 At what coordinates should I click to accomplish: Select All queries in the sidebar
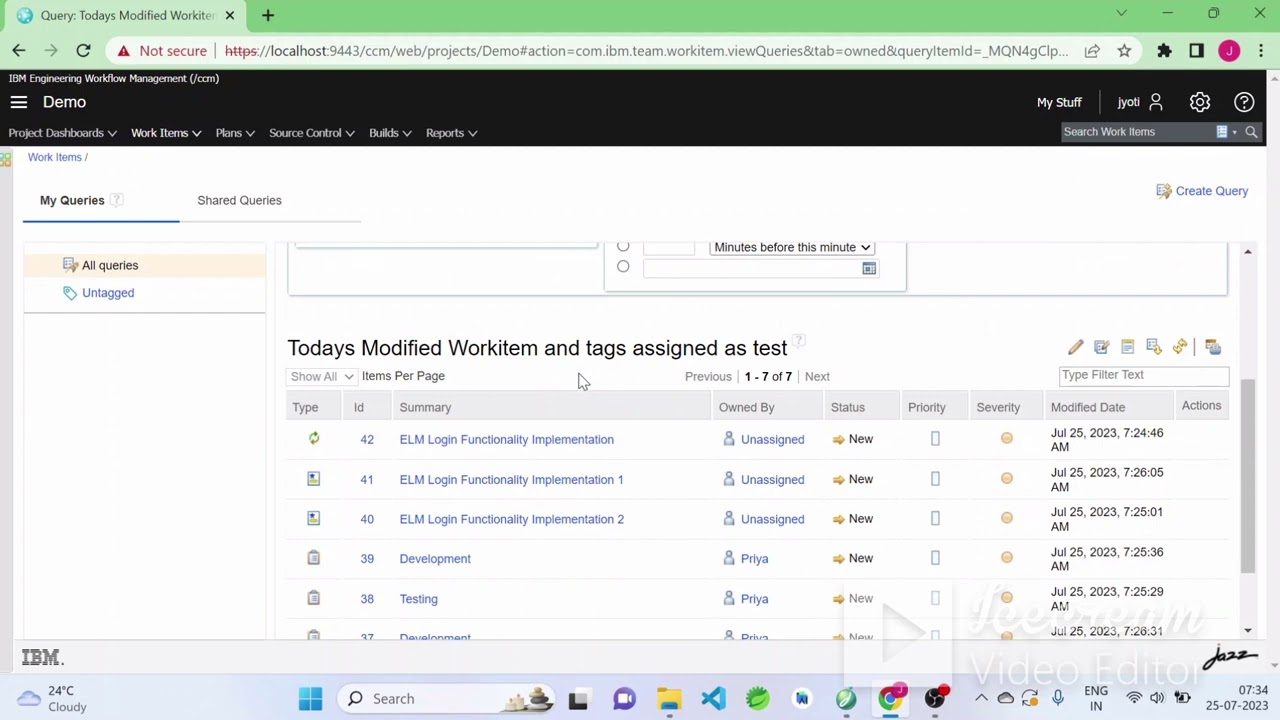110,265
